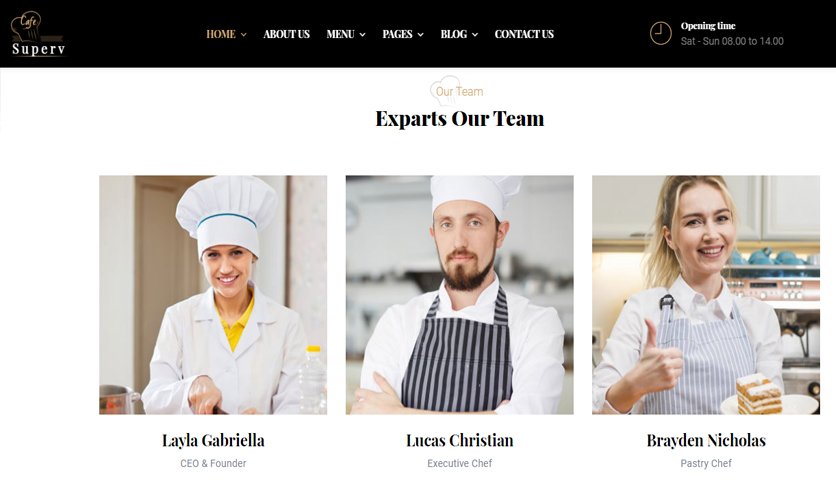Open Brayden Nicholas's profile name link
Image resolution: width=836 pixels, height=484 pixels.
pos(706,440)
